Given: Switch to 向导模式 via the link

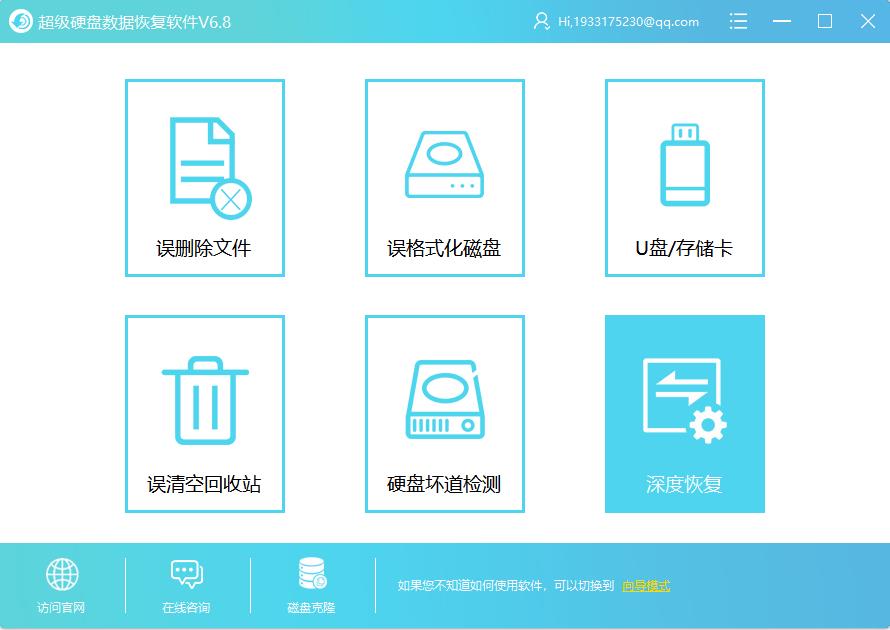Looking at the screenshot, I should tap(646, 586).
